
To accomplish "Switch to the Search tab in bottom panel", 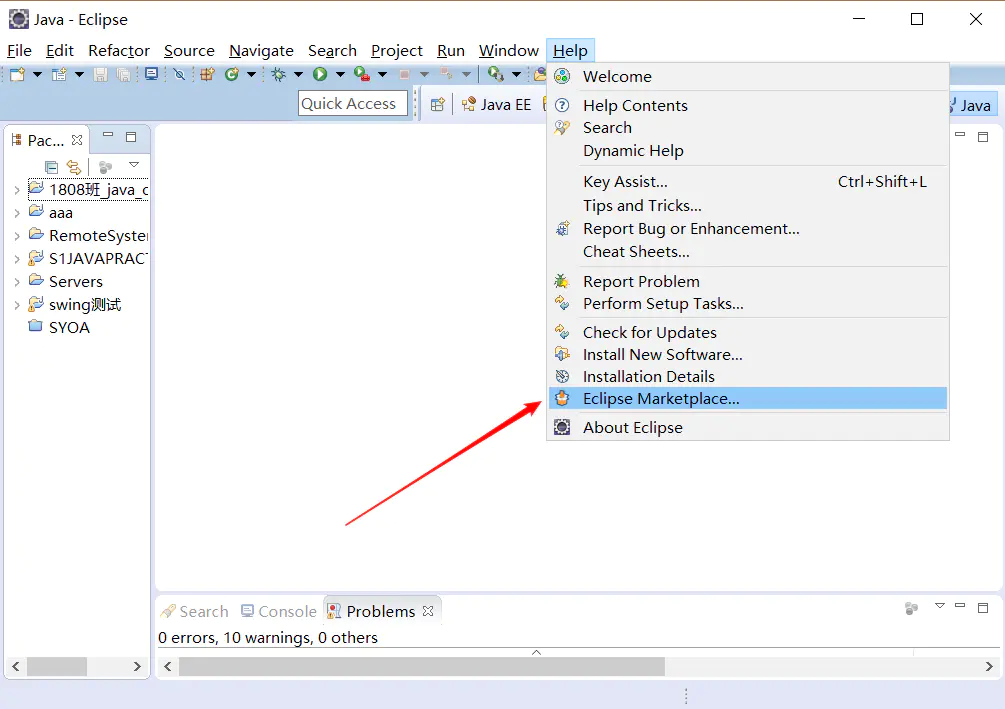I will [194, 612].
